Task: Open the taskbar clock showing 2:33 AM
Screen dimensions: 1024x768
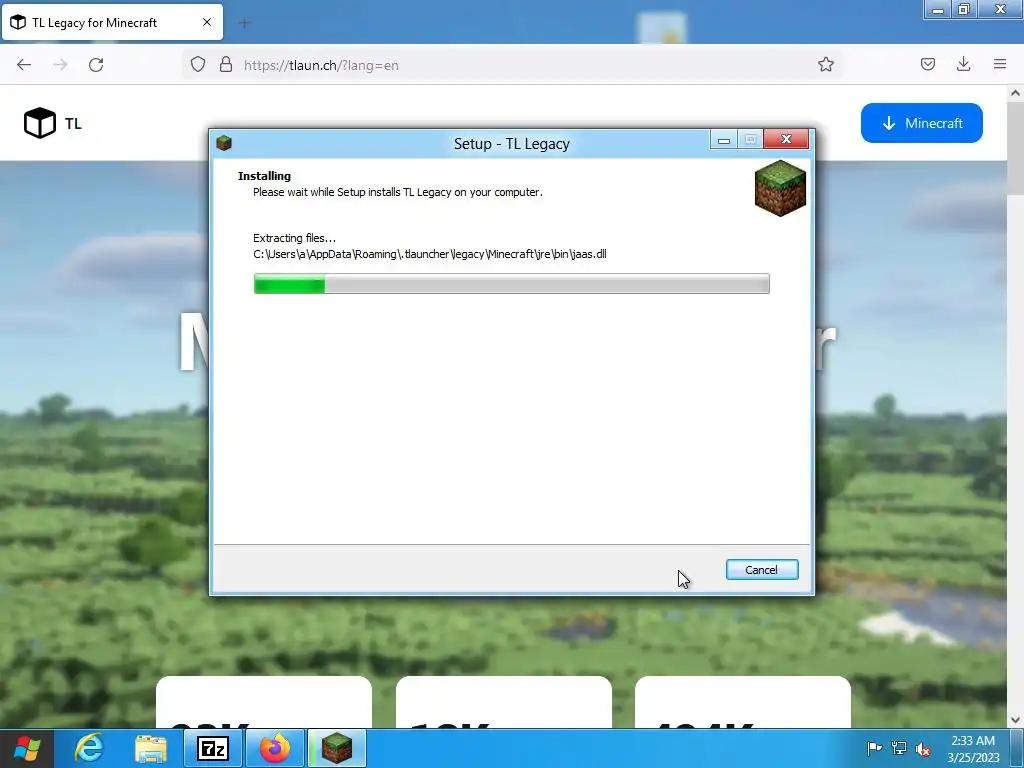Action: click(x=973, y=749)
